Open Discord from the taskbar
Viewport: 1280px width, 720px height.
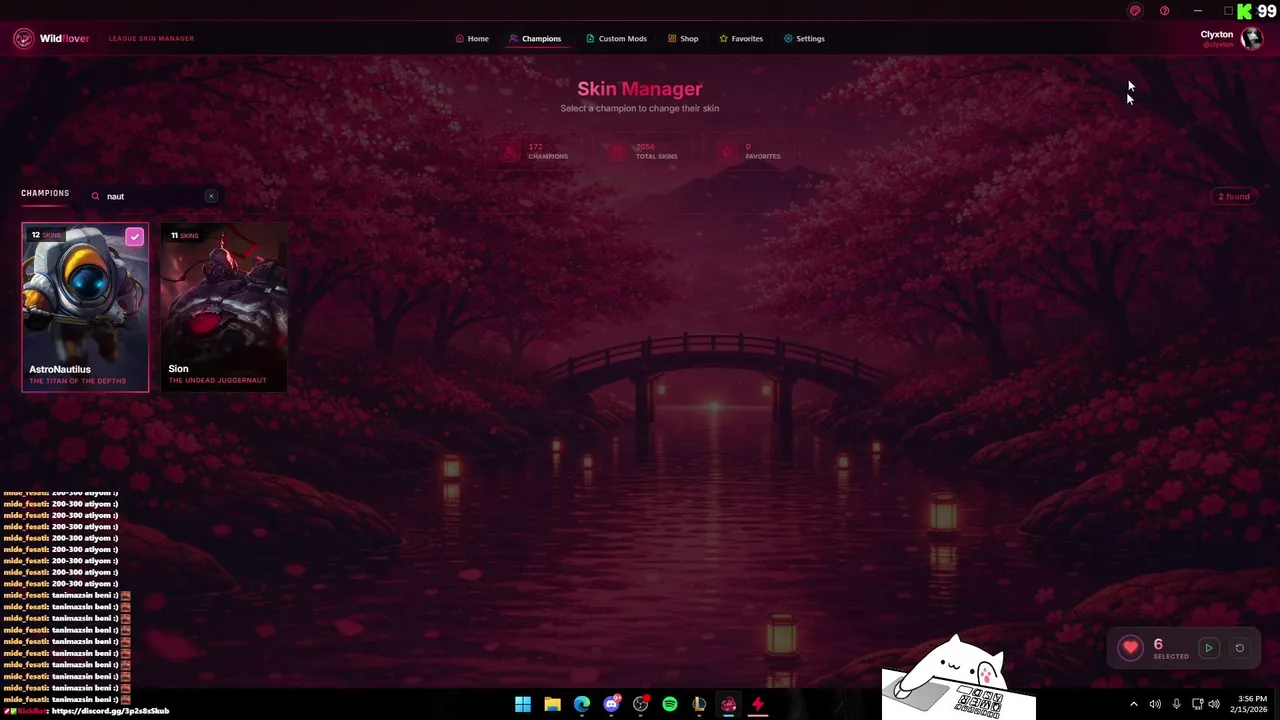pyautogui.click(x=611, y=704)
